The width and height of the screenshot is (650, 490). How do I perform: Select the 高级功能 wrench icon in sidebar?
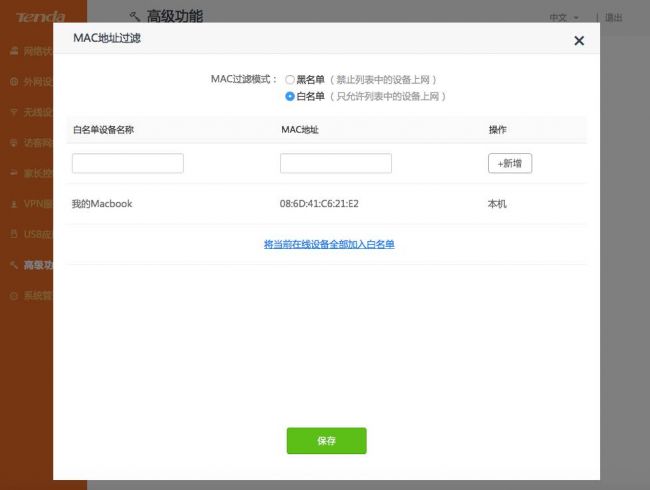(14, 264)
